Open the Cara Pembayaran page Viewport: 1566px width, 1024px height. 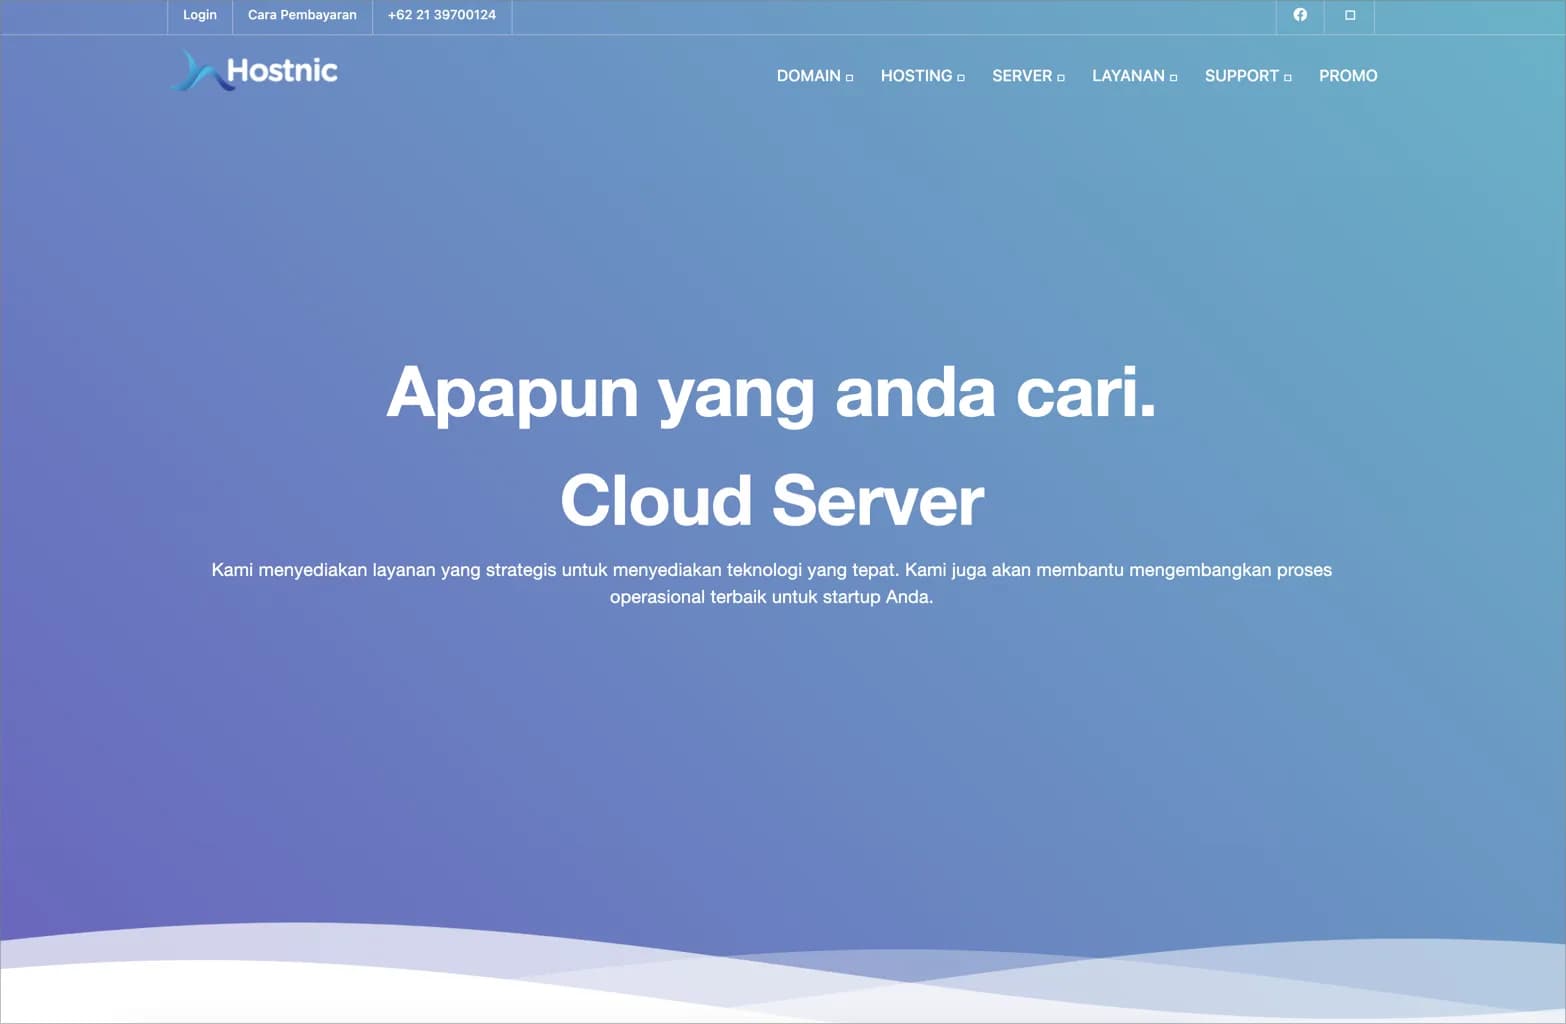[x=302, y=14]
